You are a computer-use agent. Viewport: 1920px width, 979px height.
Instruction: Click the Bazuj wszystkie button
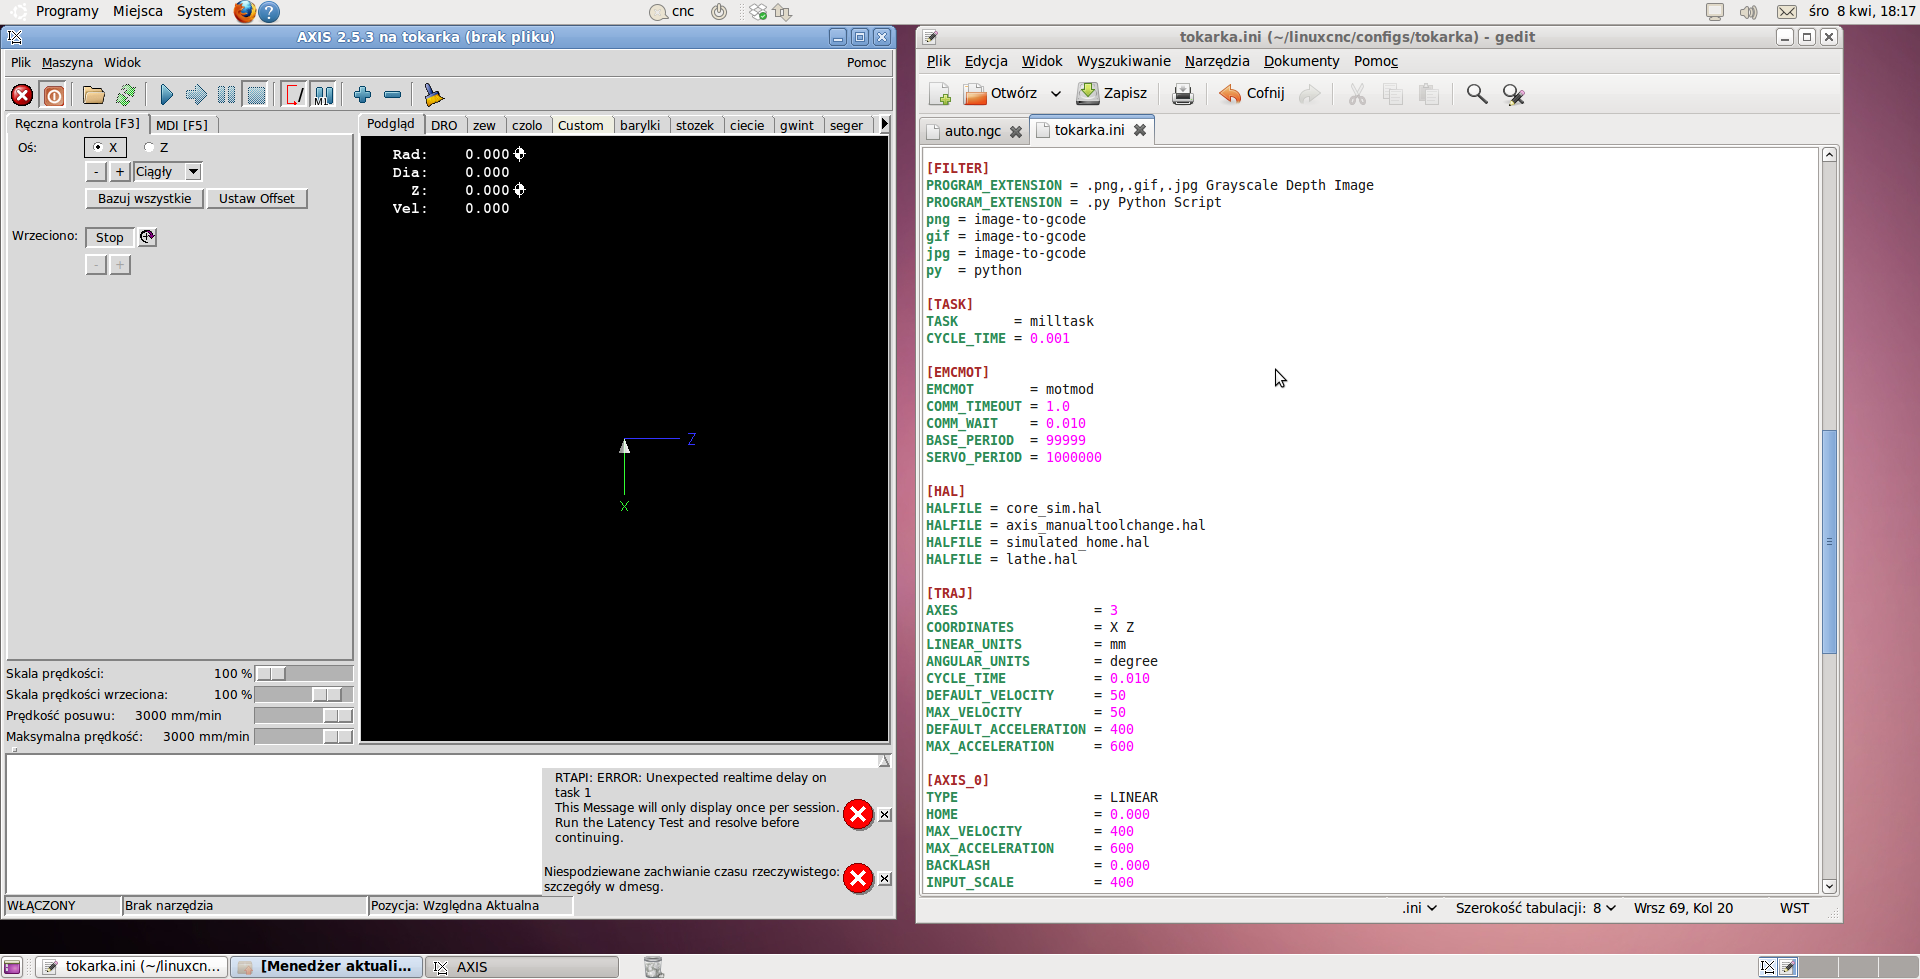[x=144, y=198]
